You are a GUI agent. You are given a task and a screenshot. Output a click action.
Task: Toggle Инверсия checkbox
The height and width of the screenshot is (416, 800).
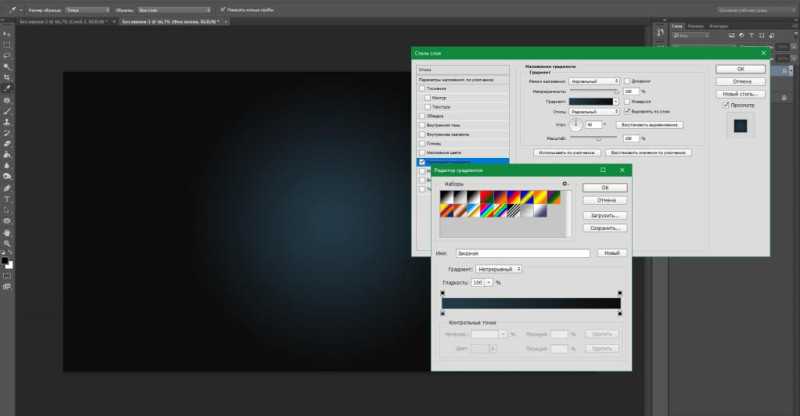coord(627,102)
